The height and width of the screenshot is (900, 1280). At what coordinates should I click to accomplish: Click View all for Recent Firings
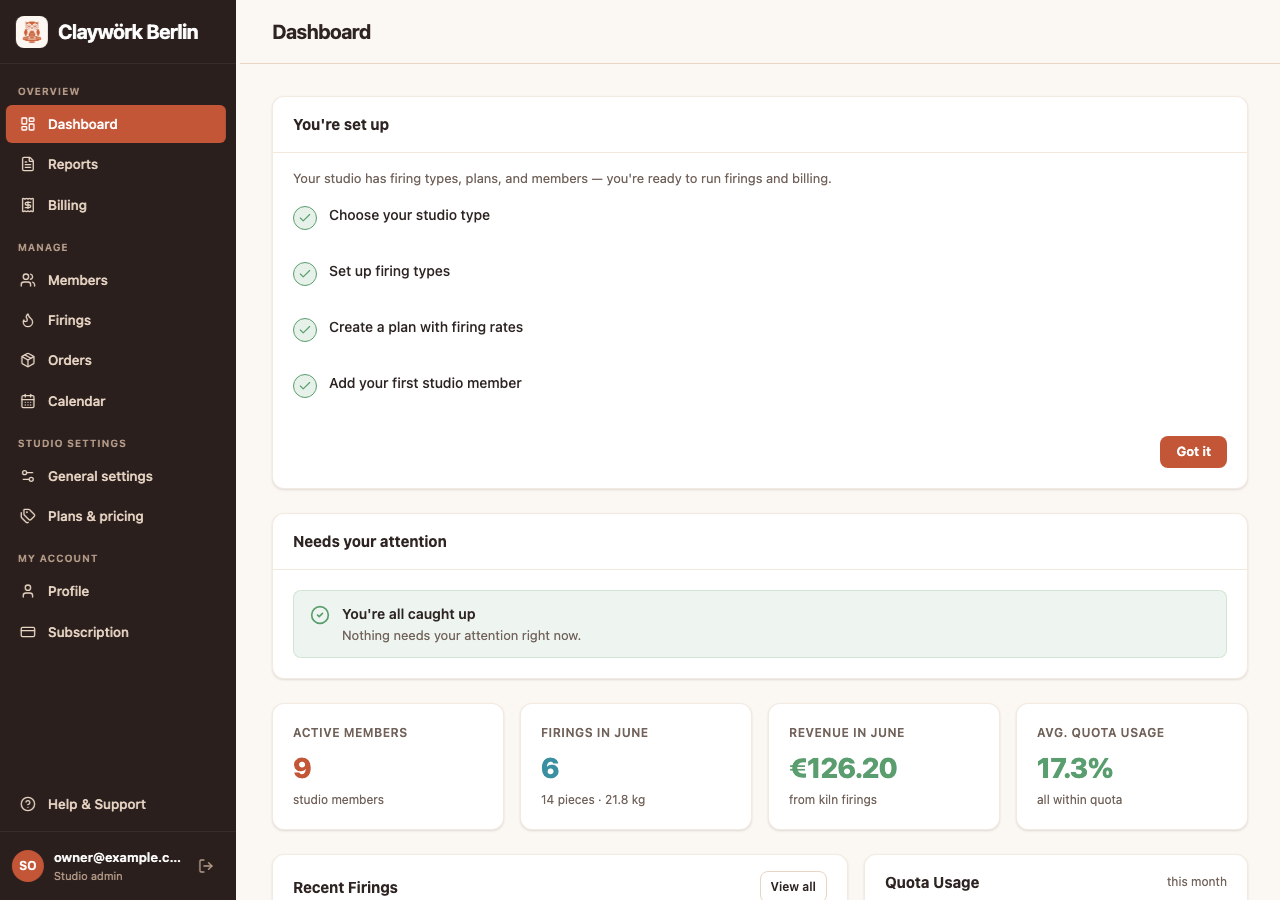point(793,887)
